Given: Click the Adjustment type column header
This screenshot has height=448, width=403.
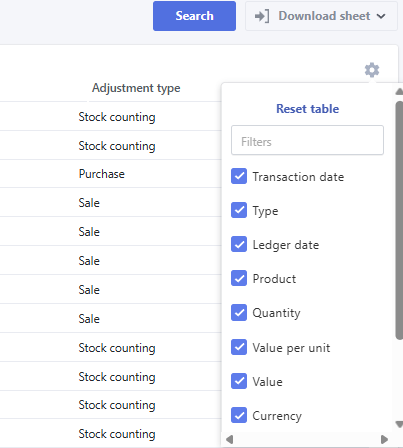Looking at the screenshot, I should click(136, 88).
